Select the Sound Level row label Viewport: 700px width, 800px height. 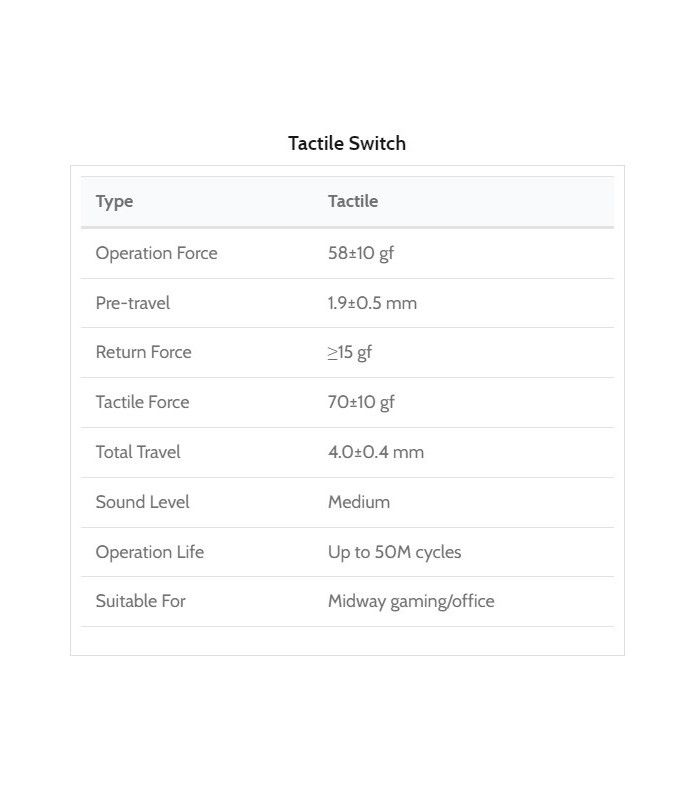[142, 502]
